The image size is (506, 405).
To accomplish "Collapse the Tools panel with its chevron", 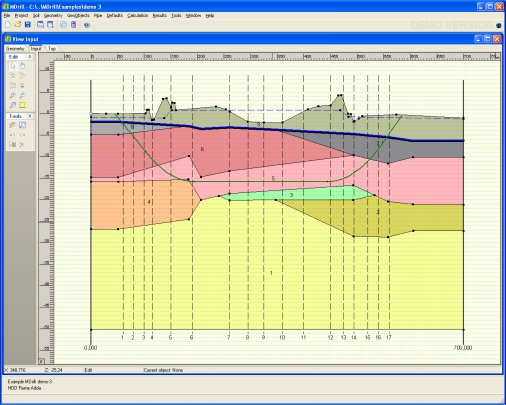I will (x=30, y=116).
